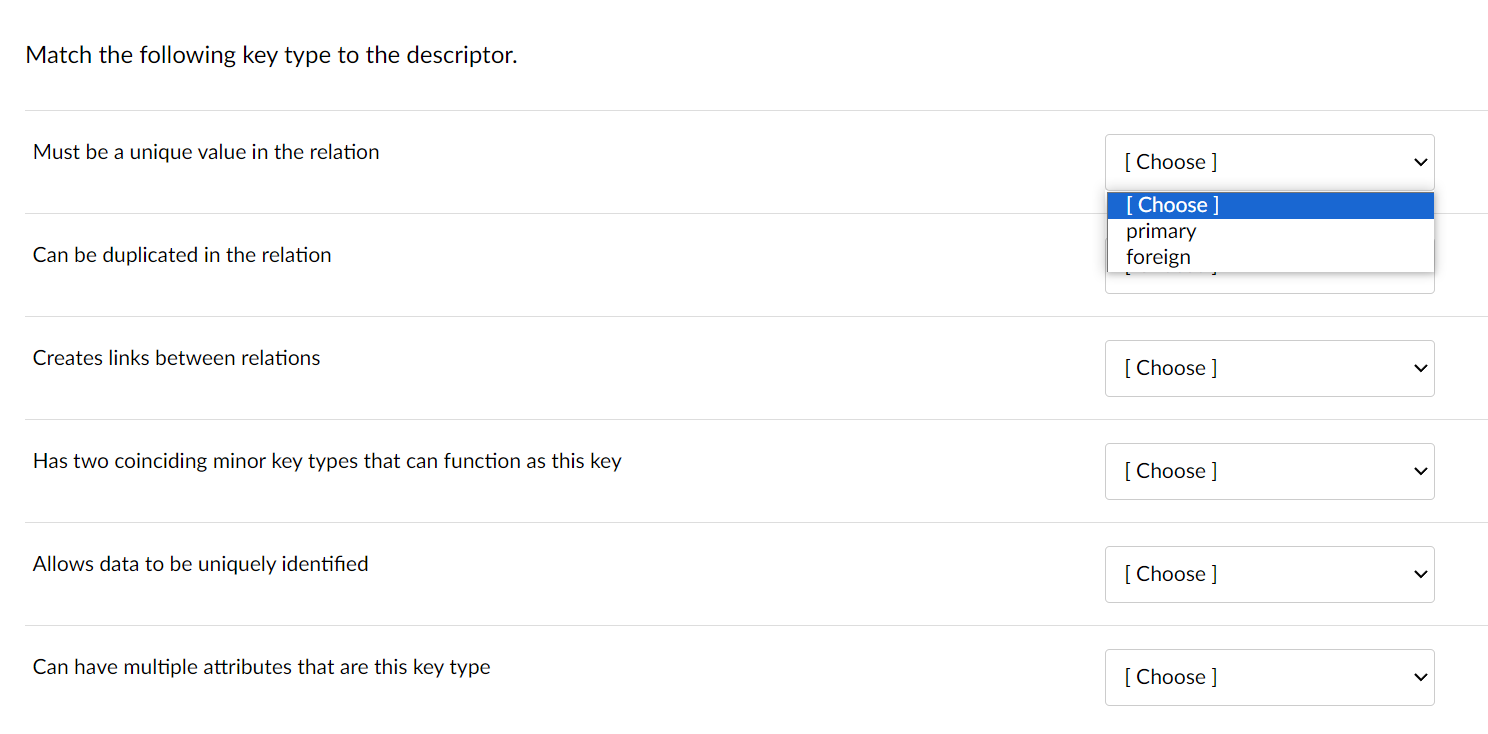Click the chevron on the "Creates links" dropdown
The height and width of the screenshot is (734, 1488).
1419,368
